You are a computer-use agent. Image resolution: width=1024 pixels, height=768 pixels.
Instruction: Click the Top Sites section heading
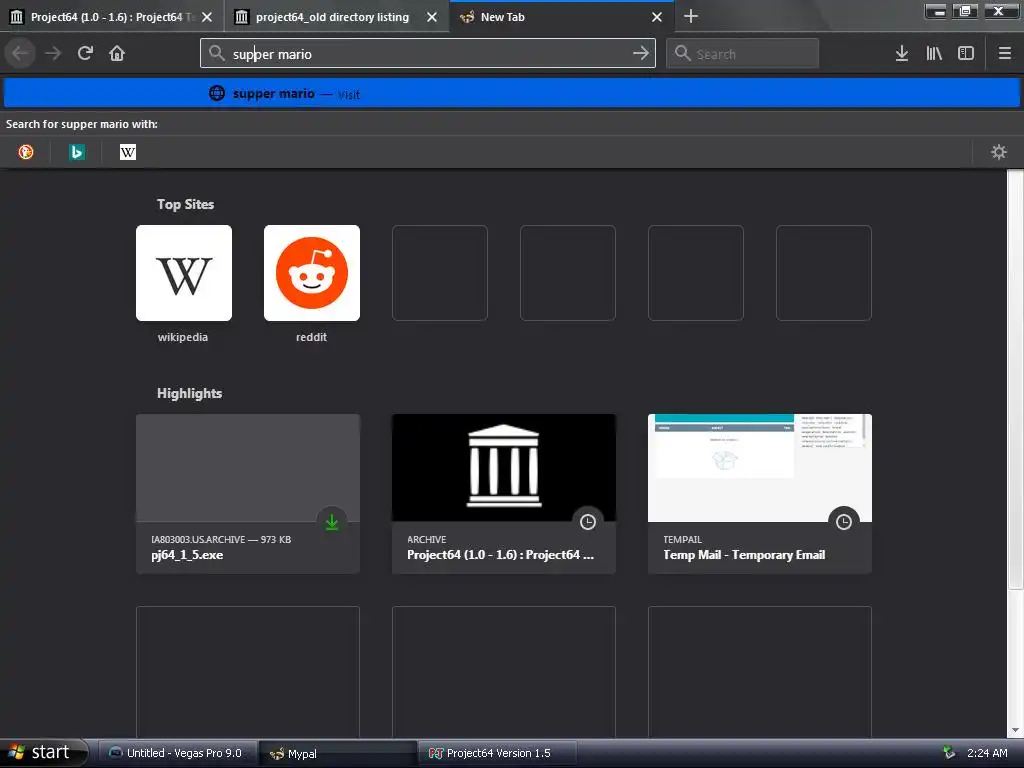[x=185, y=204]
